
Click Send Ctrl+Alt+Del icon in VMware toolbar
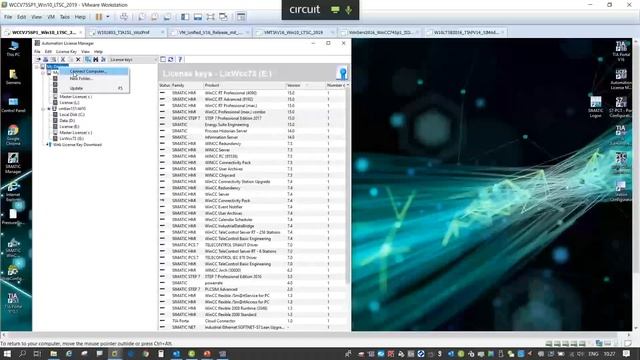pos(124,17)
